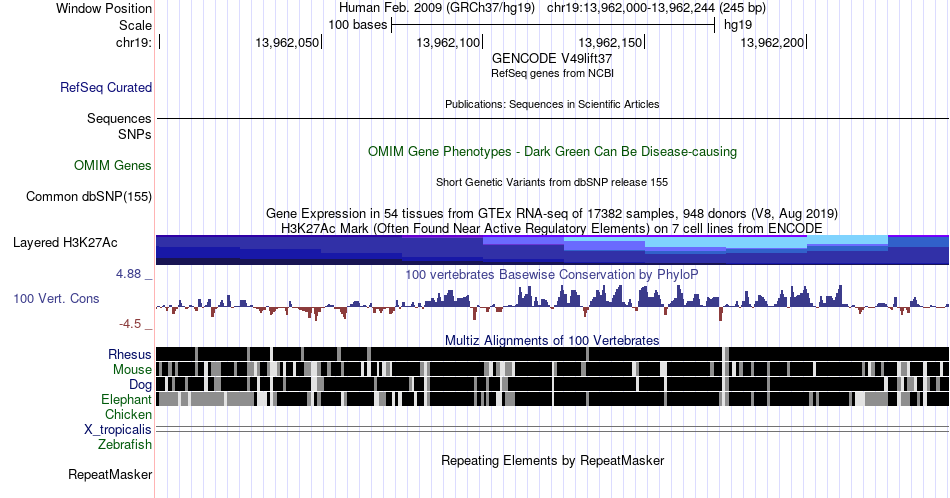Click the RefSeq Curated track label

105,87
